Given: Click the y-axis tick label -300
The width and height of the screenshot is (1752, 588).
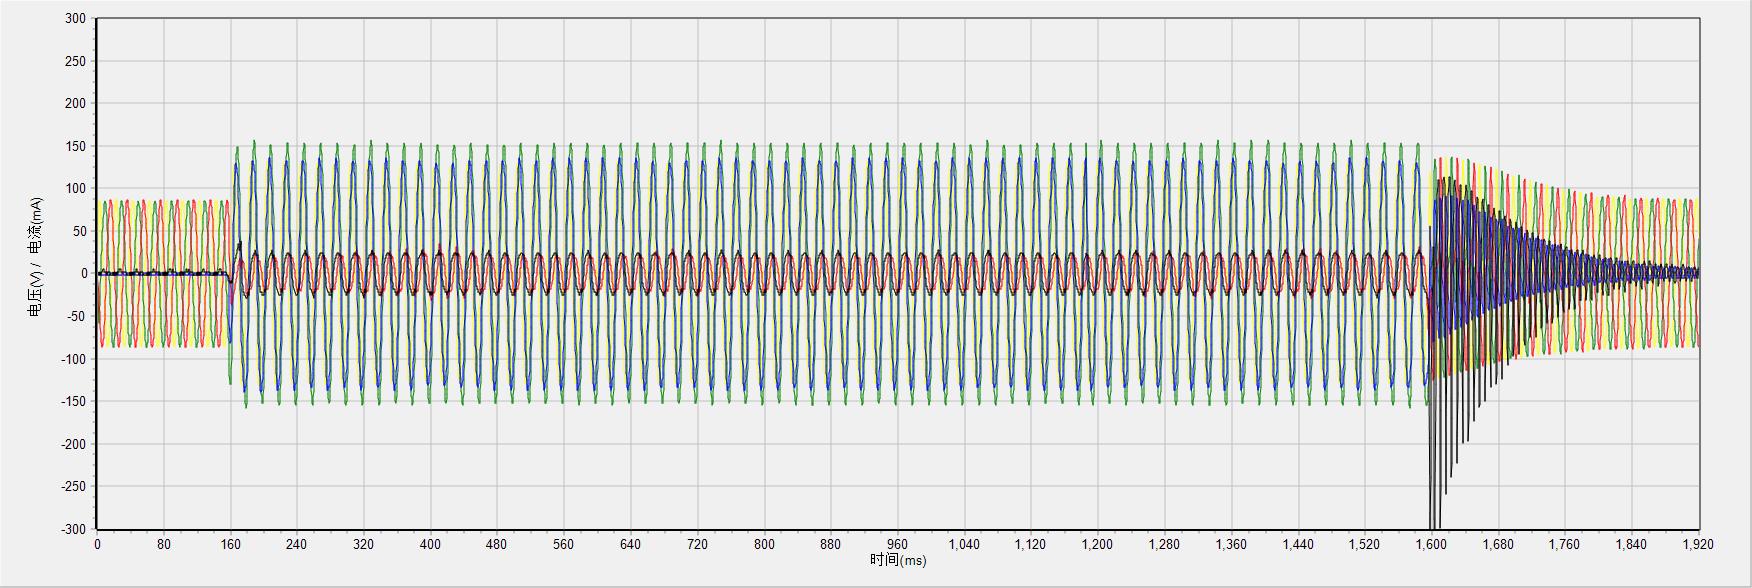Looking at the screenshot, I should [73, 529].
